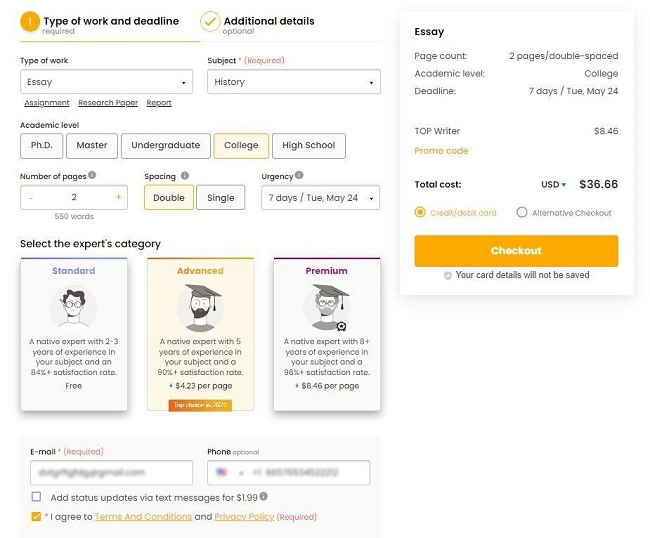The image size is (650, 538).
Task: Click the E-mail input field
Action: point(112,473)
